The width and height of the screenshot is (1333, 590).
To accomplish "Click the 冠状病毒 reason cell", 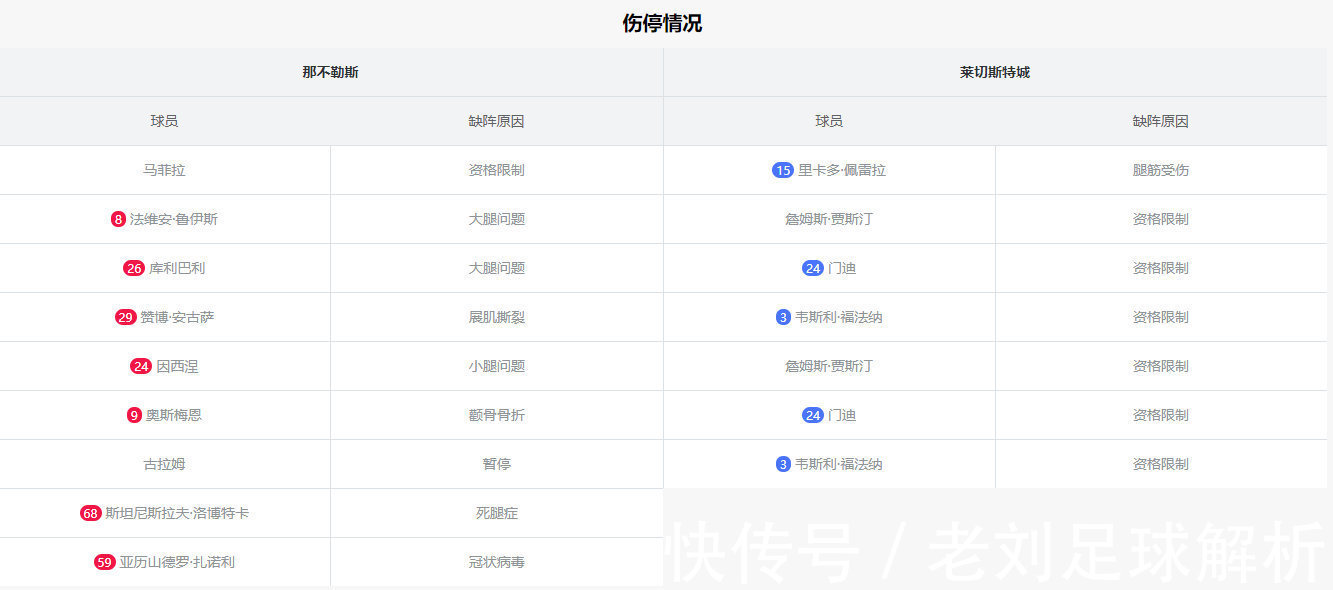I will point(496,562).
